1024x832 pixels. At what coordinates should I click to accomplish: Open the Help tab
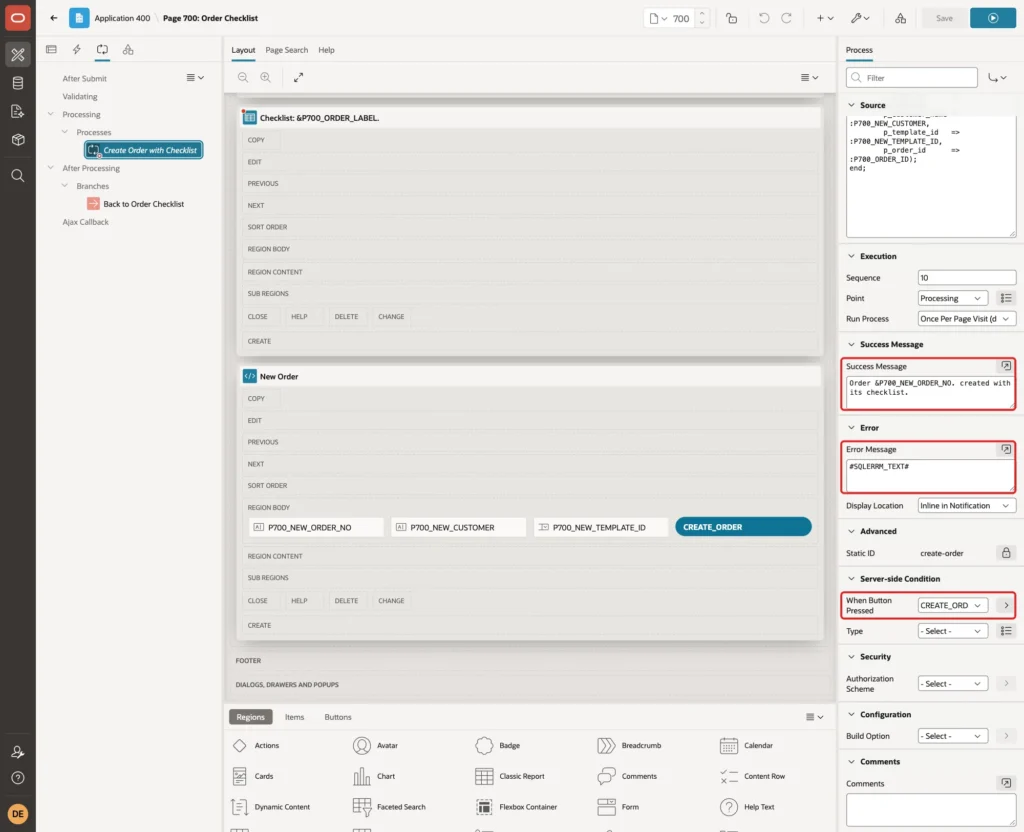[326, 50]
